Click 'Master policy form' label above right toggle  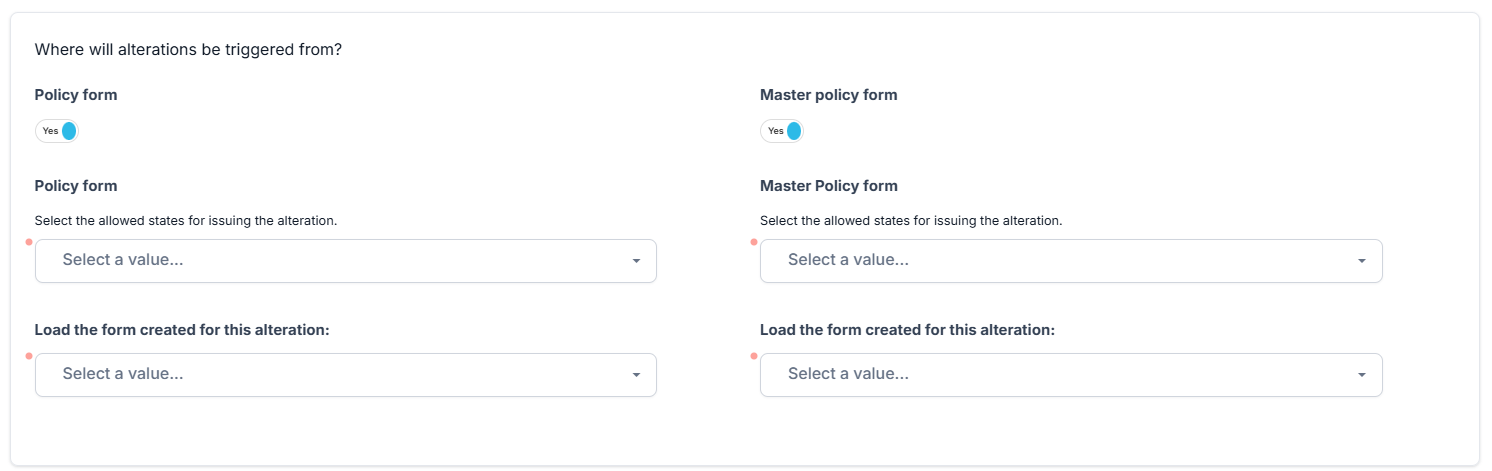(828, 95)
